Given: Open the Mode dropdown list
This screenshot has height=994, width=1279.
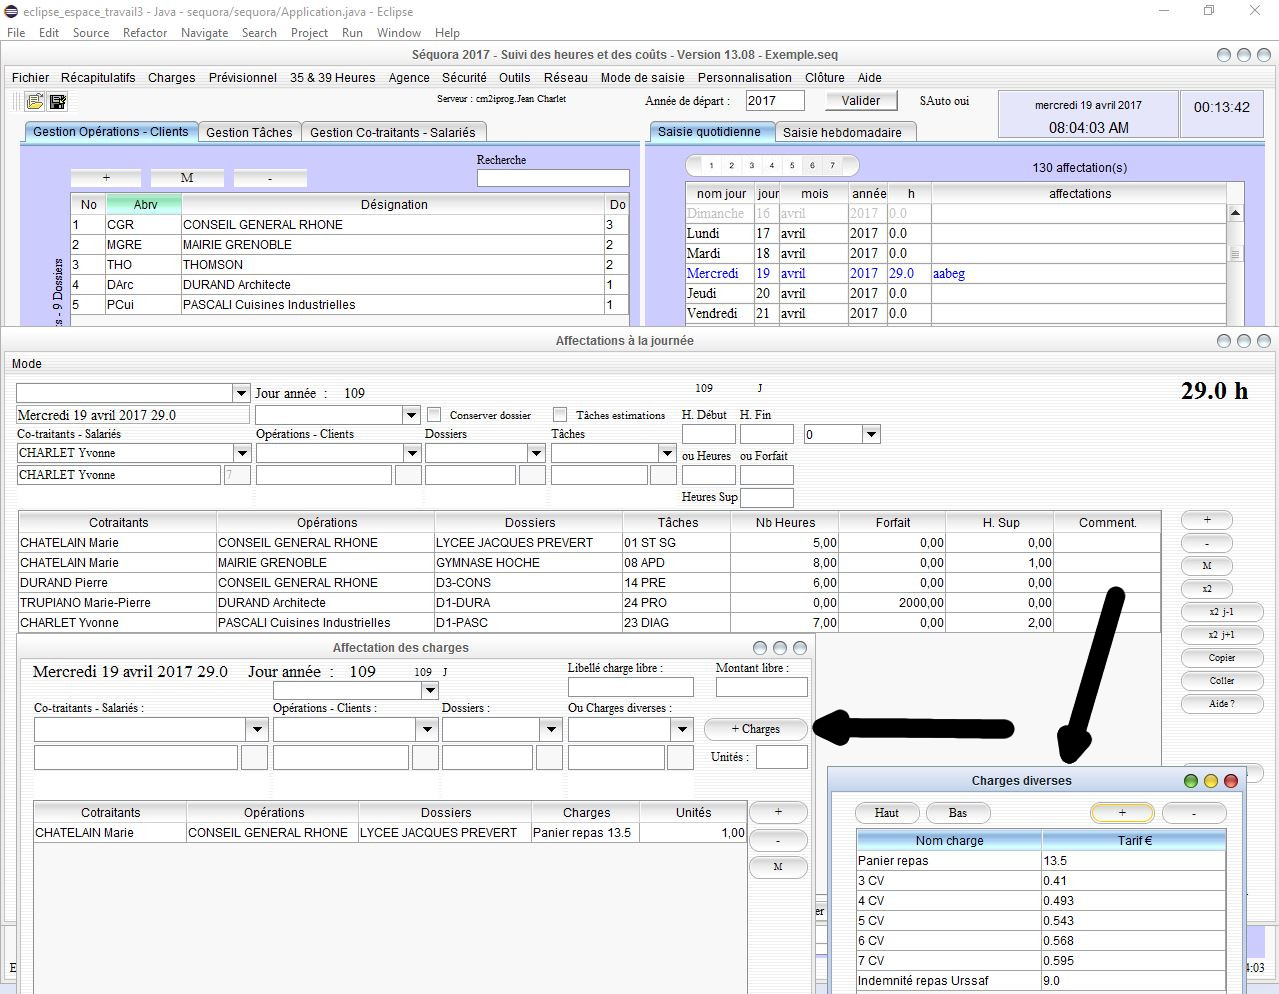Looking at the screenshot, I should click(x=240, y=392).
